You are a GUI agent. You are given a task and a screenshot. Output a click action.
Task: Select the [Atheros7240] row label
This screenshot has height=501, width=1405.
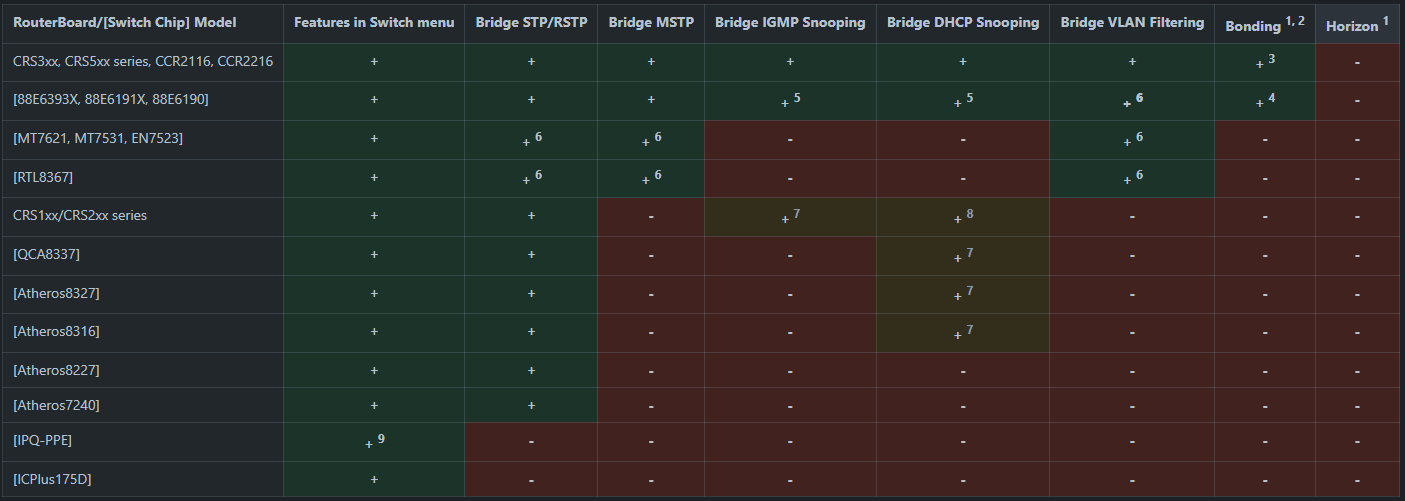tap(56, 405)
